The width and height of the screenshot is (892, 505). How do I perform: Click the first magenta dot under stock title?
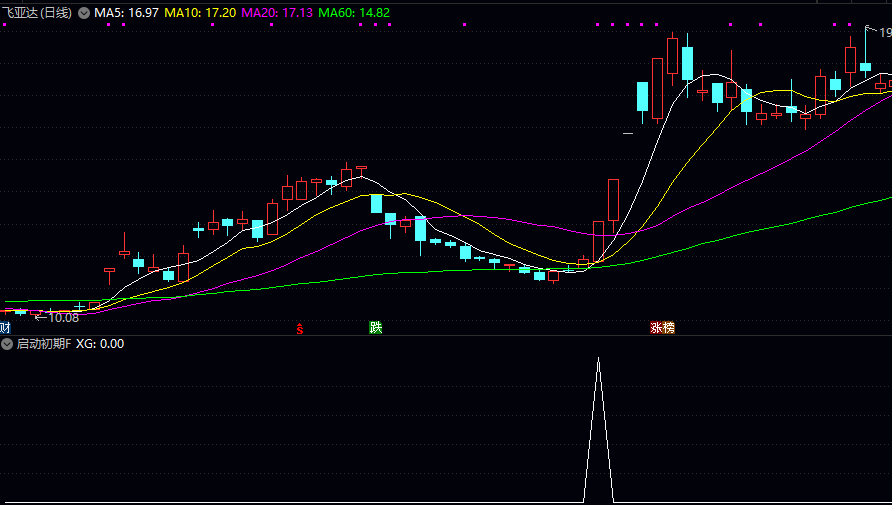3,24
